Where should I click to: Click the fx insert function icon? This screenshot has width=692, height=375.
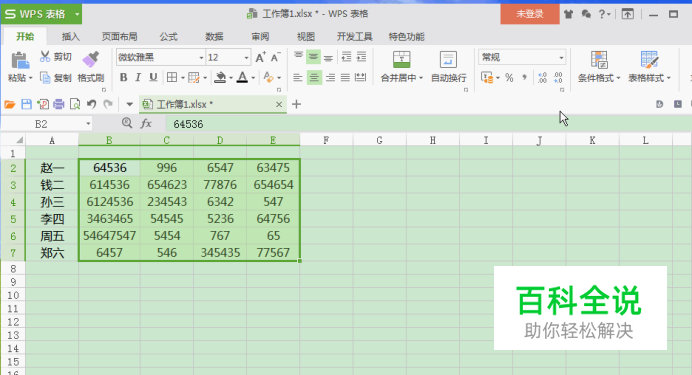click(146, 124)
